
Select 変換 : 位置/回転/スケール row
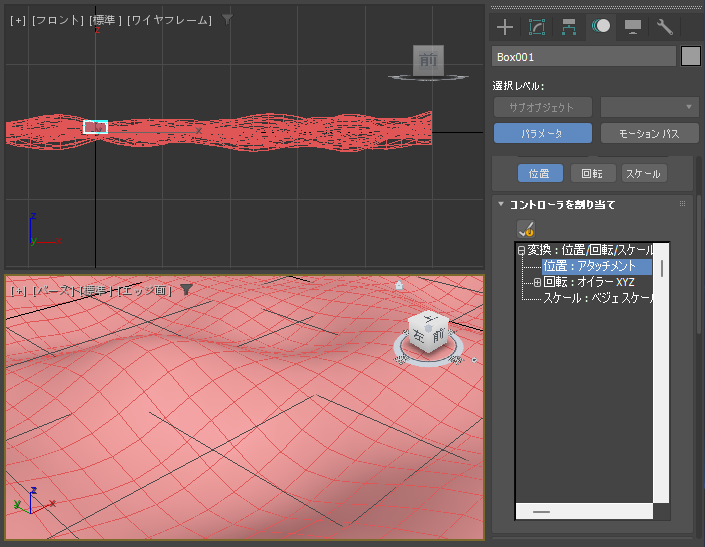590,250
